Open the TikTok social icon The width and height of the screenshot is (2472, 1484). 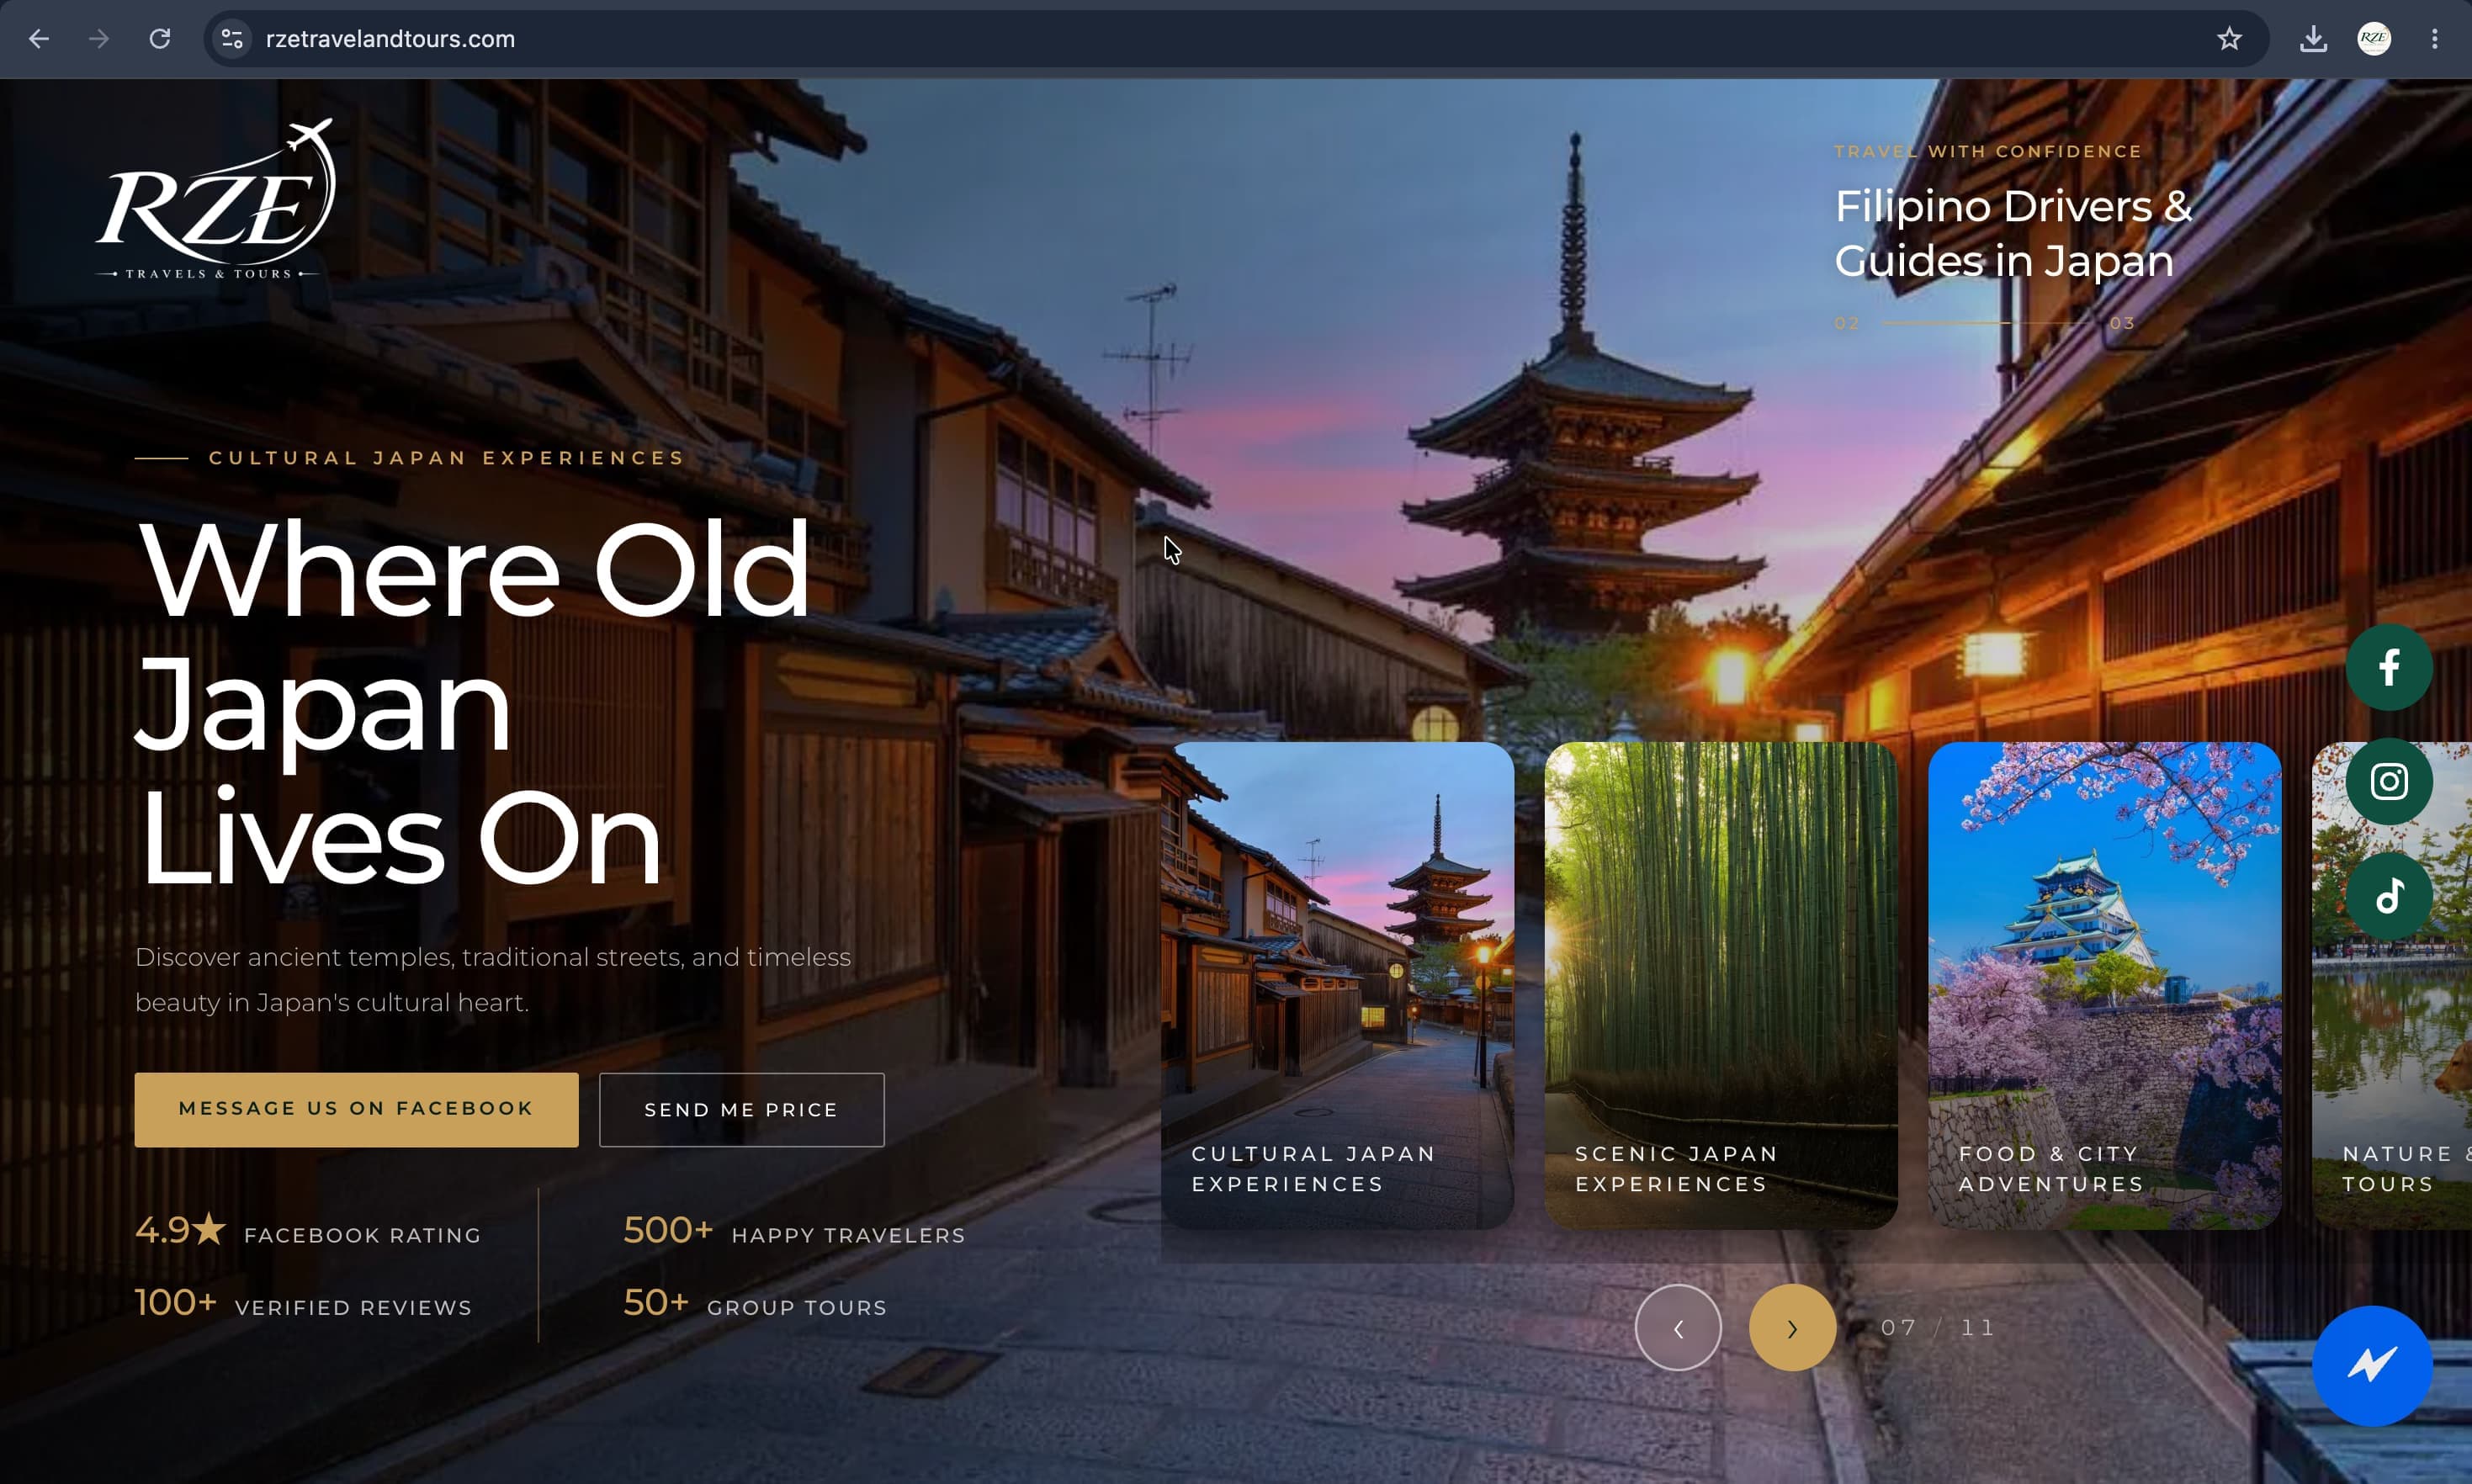(2389, 896)
